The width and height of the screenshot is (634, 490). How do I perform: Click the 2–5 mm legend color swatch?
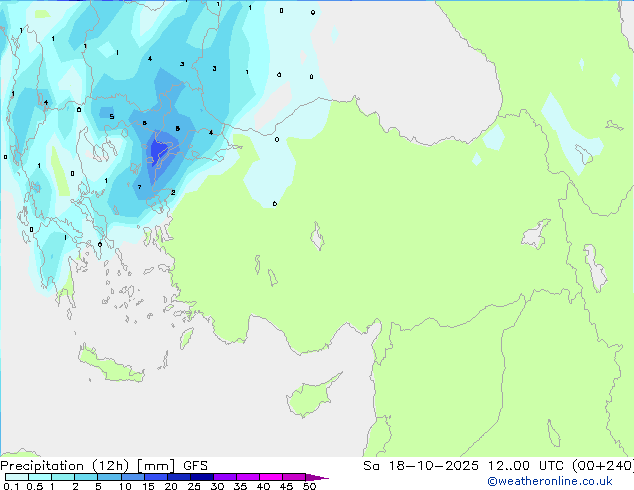click(x=86, y=477)
